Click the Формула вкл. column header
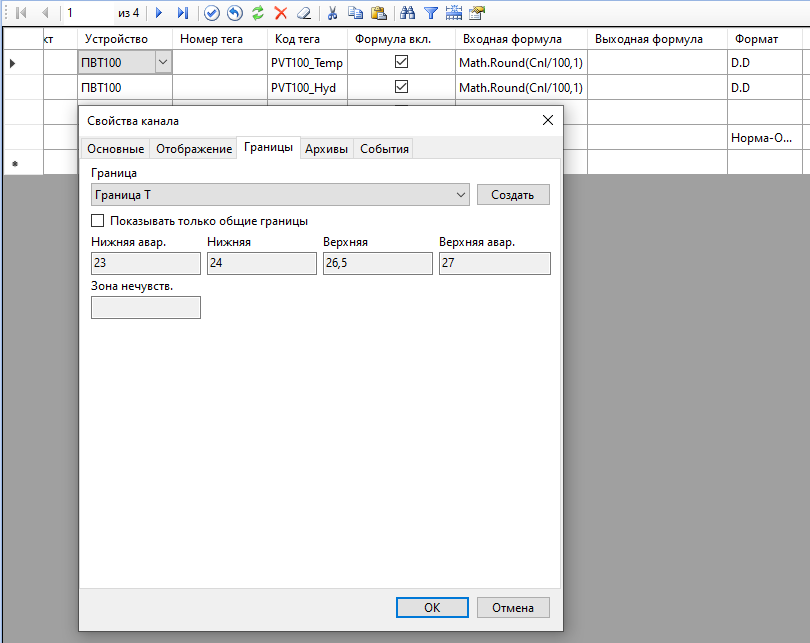The height and width of the screenshot is (643, 810). (x=401, y=39)
